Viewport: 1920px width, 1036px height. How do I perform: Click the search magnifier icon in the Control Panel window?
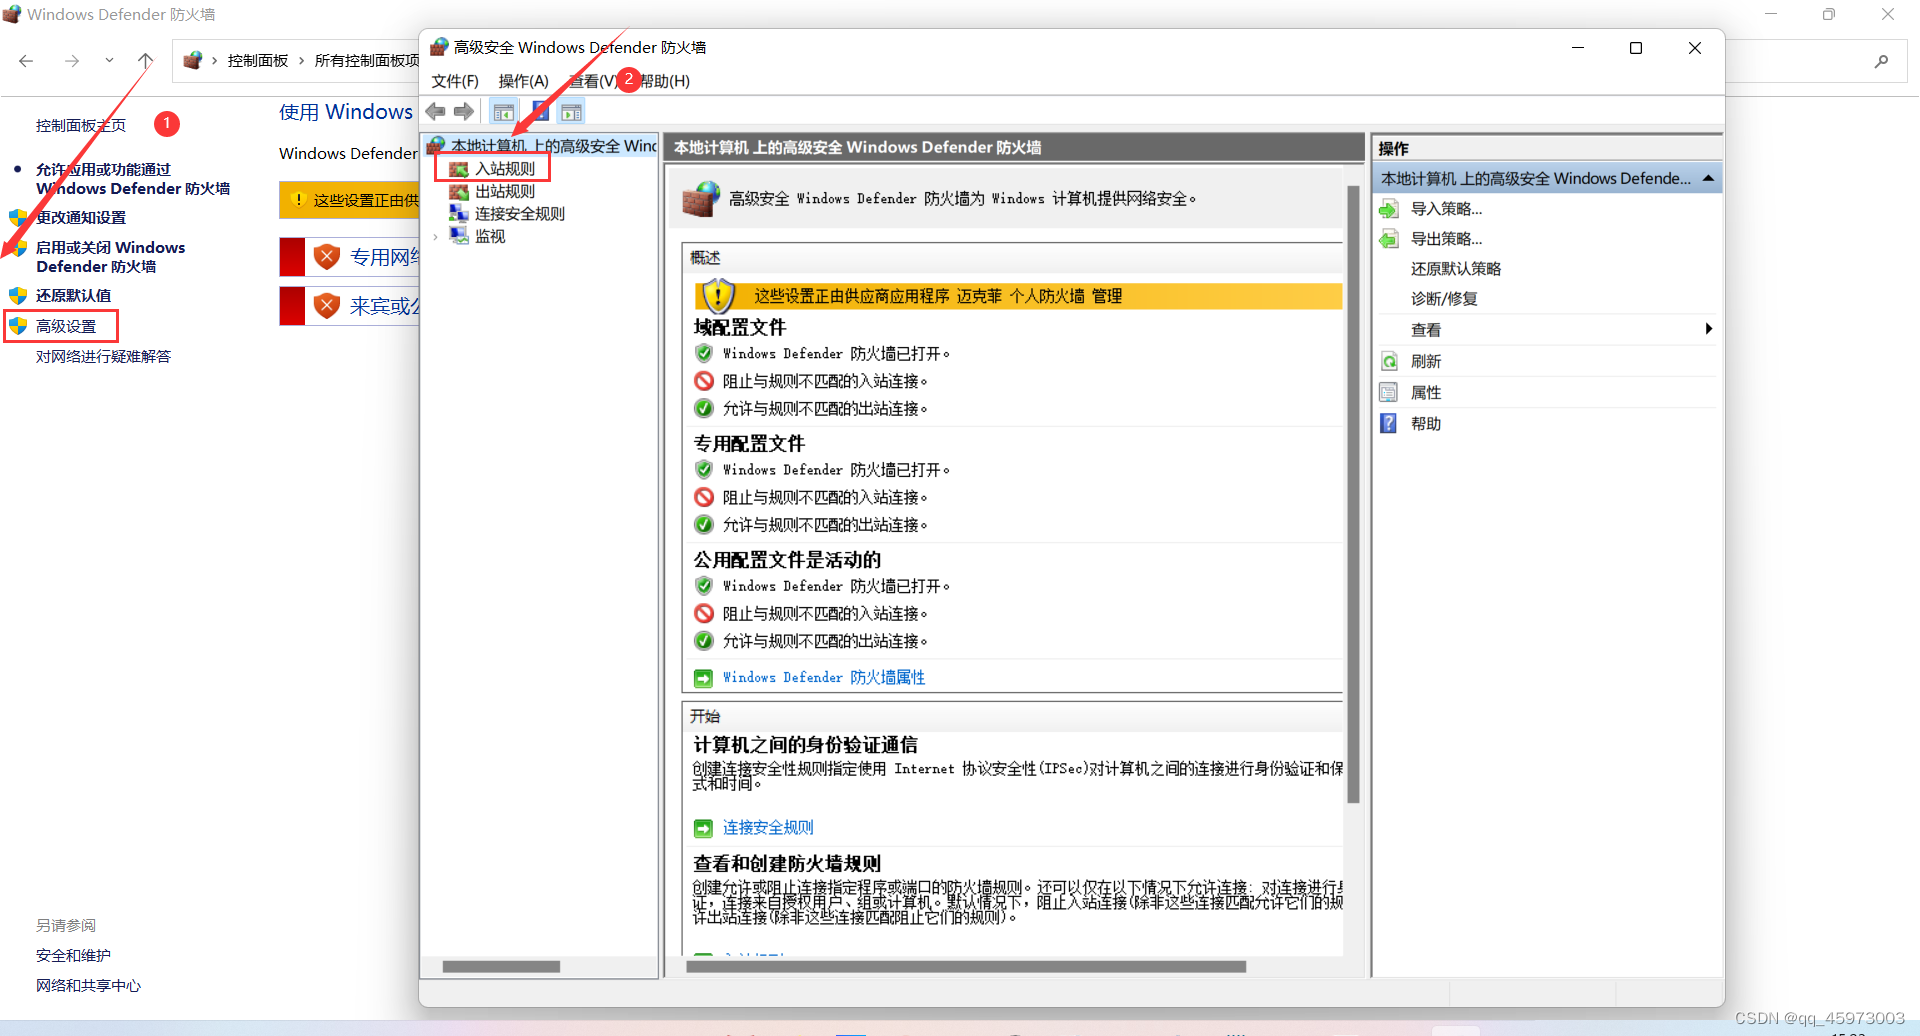(x=1881, y=61)
